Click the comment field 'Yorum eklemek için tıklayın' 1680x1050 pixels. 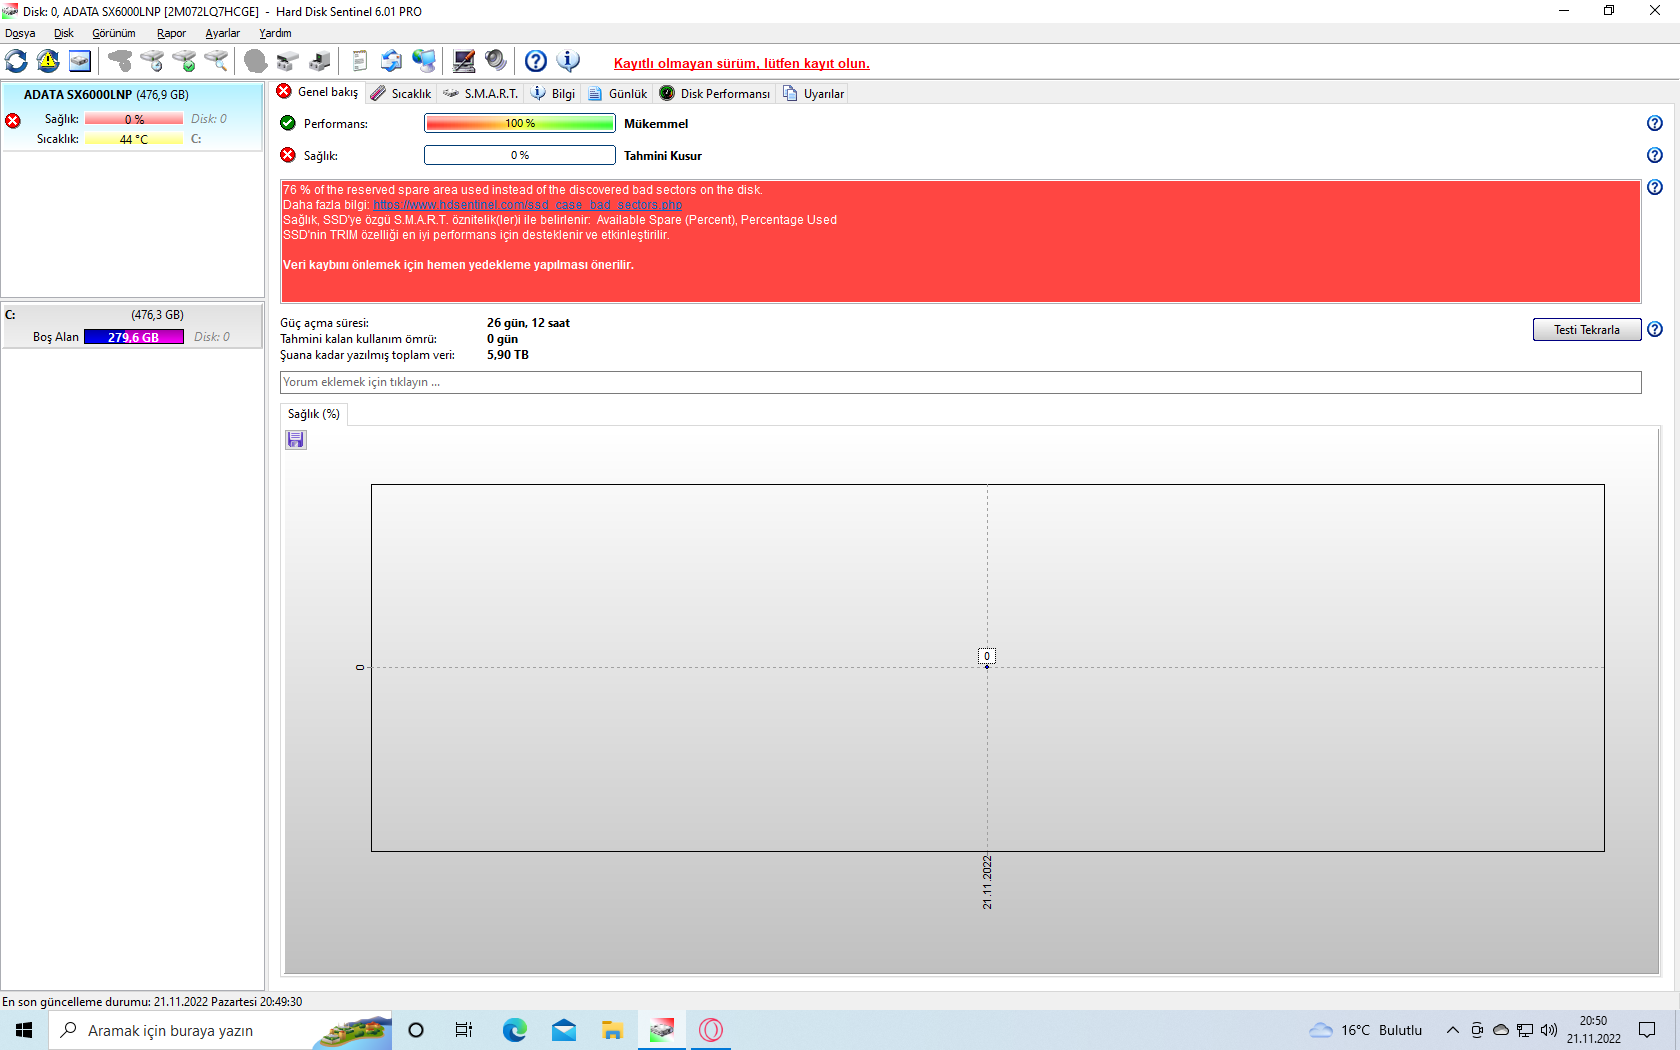960,382
